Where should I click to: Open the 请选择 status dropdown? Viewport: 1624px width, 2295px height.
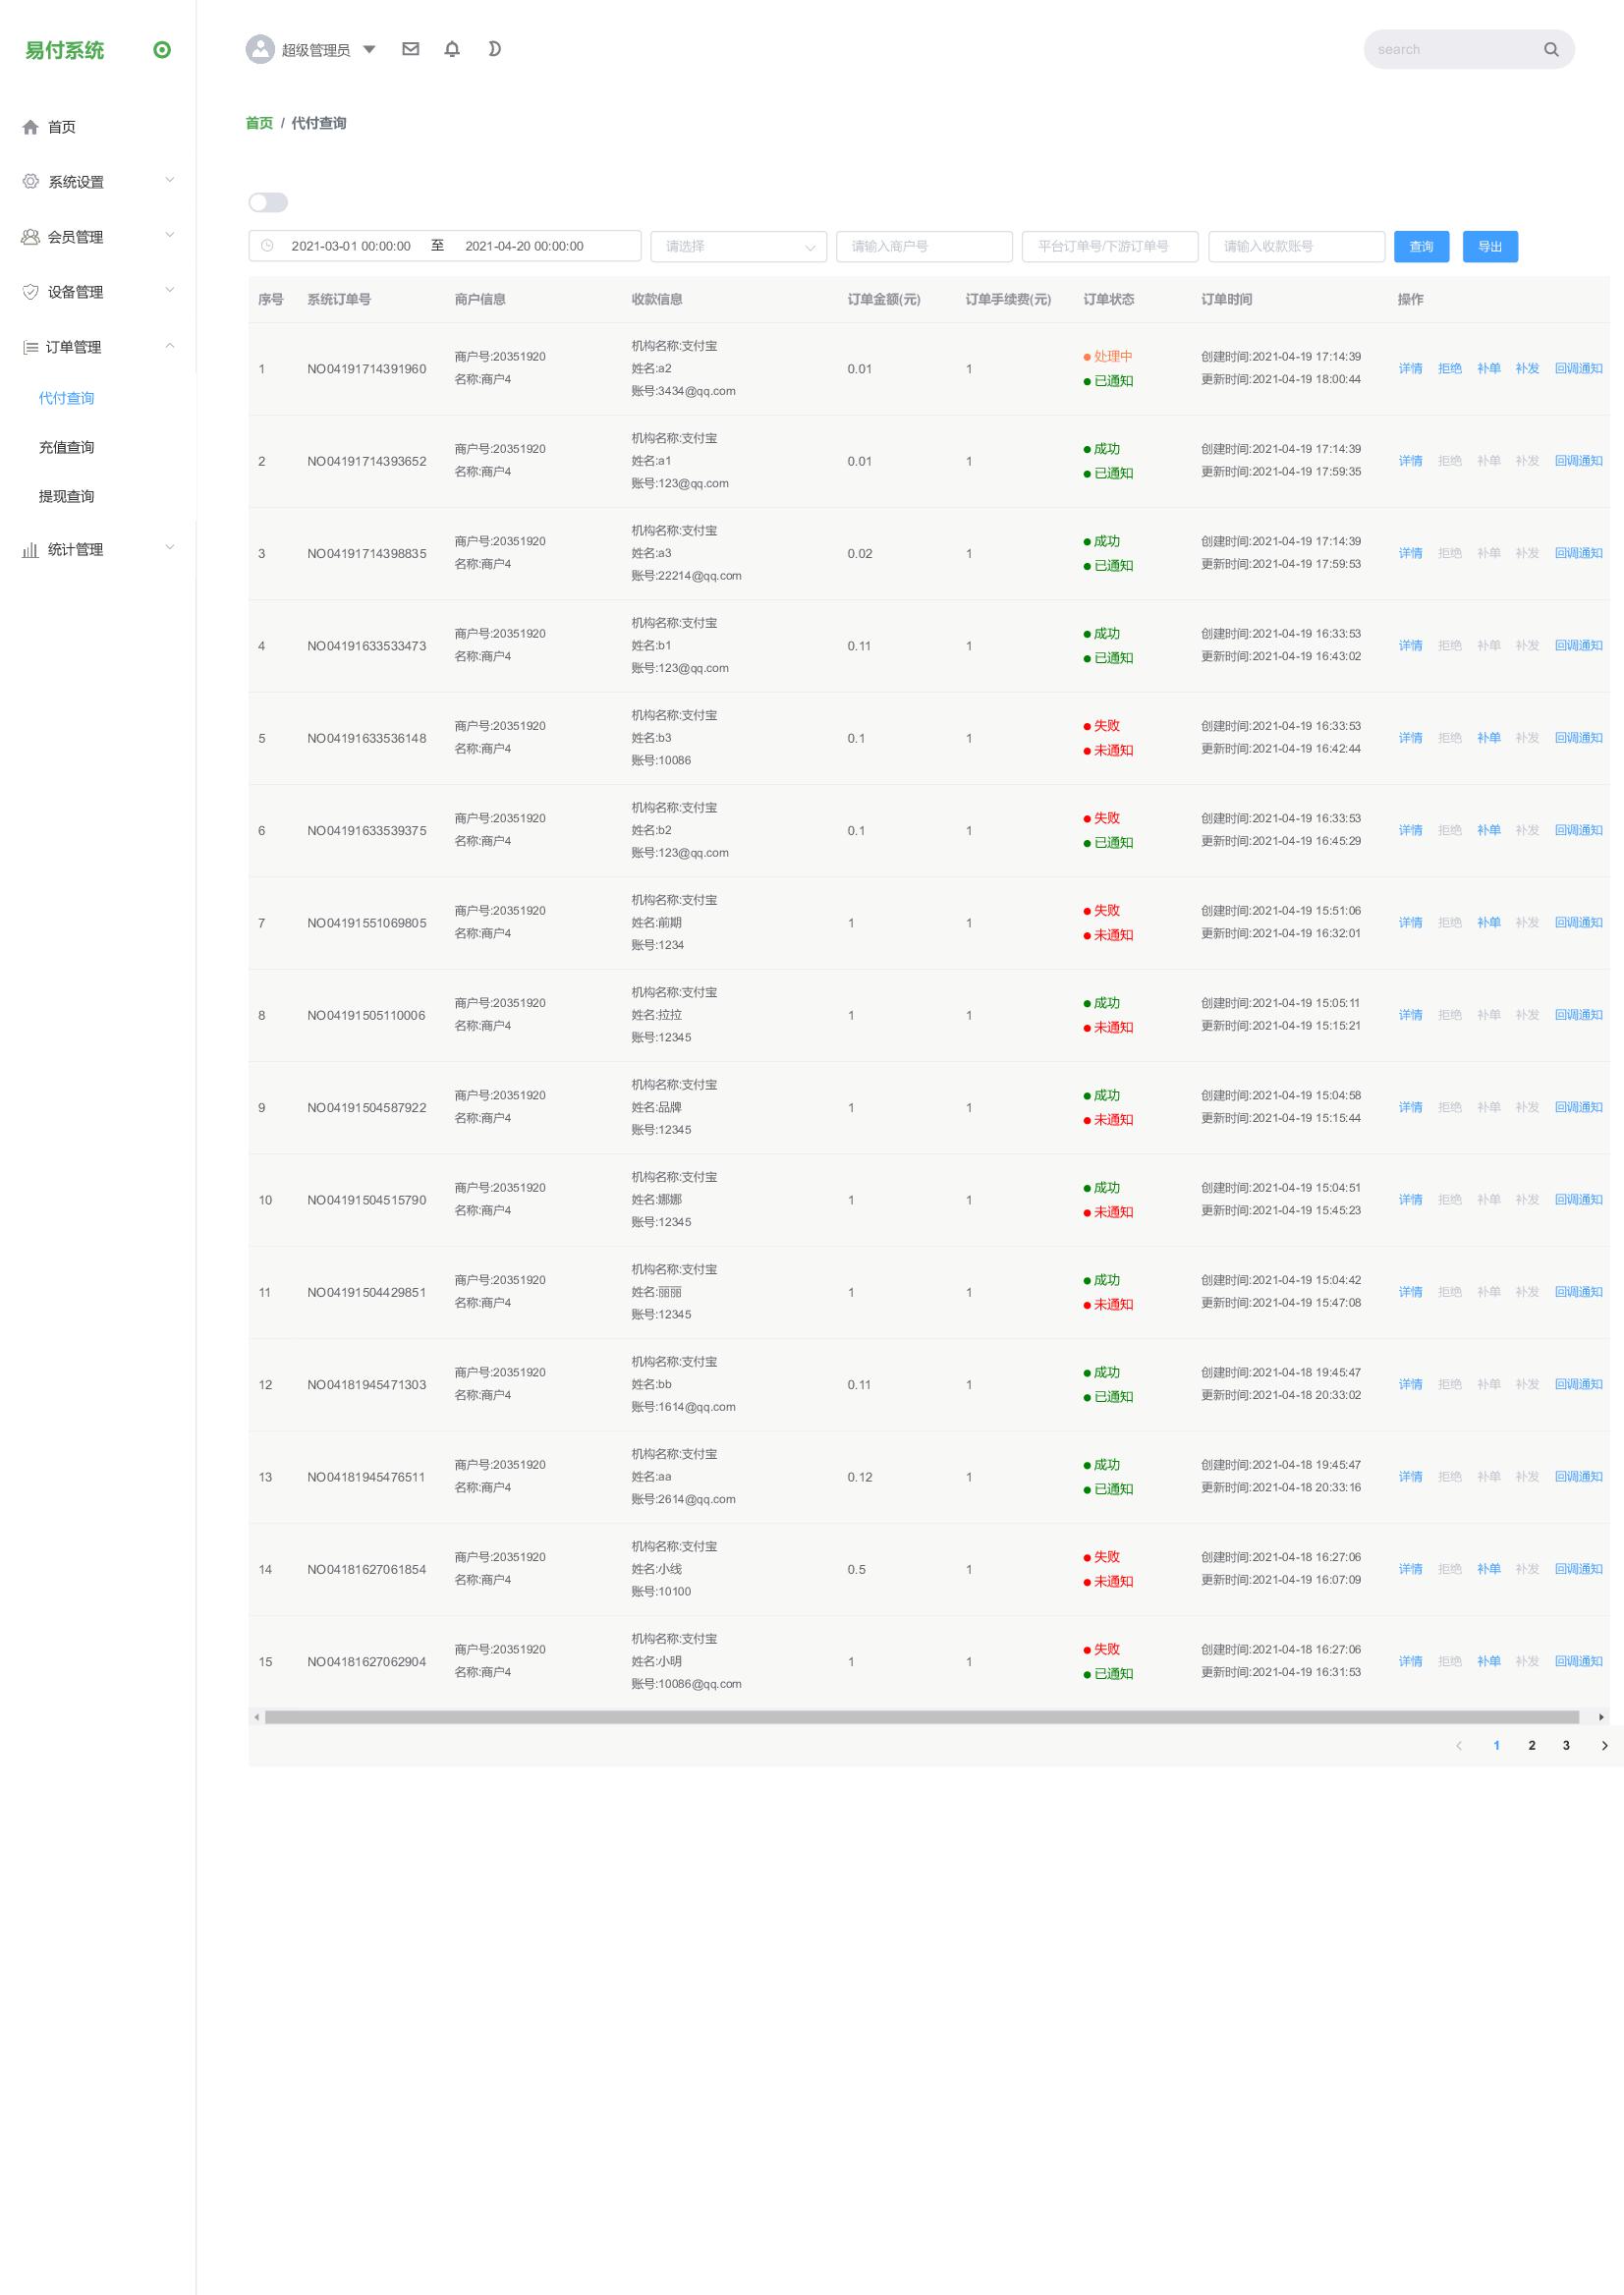[738, 246]
